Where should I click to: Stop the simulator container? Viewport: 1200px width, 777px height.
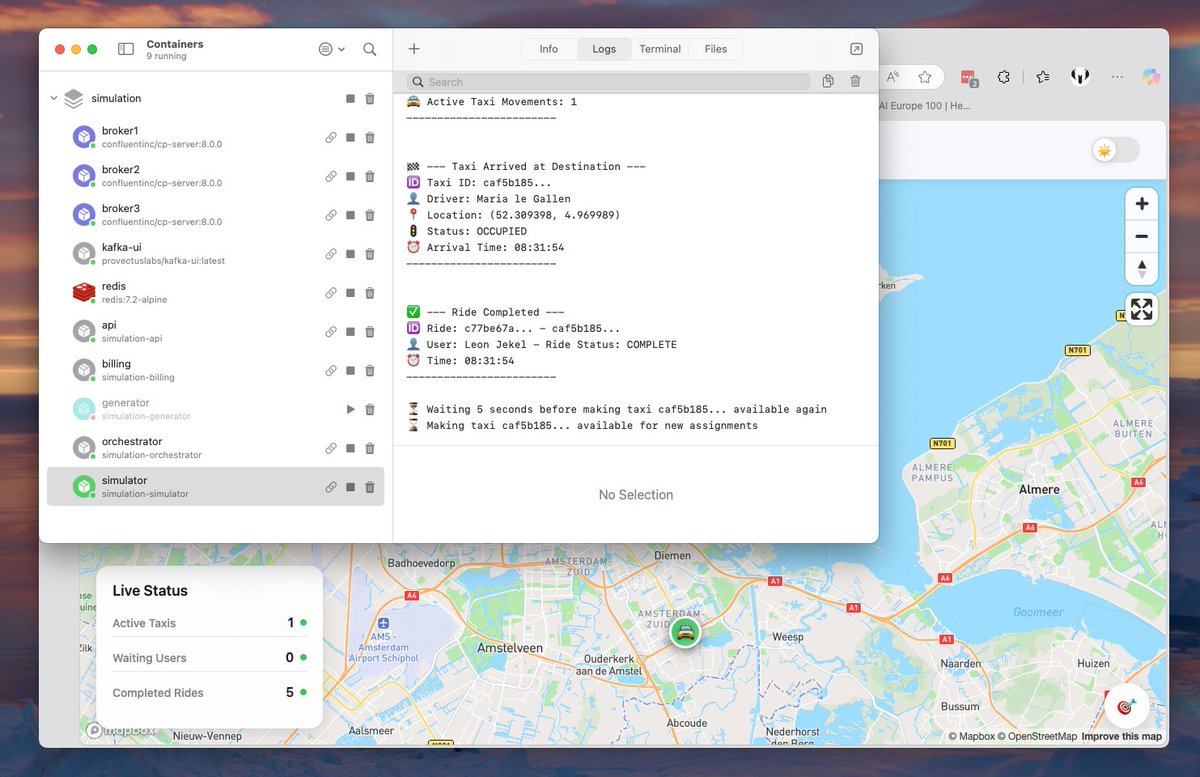[x=350, y=487]
